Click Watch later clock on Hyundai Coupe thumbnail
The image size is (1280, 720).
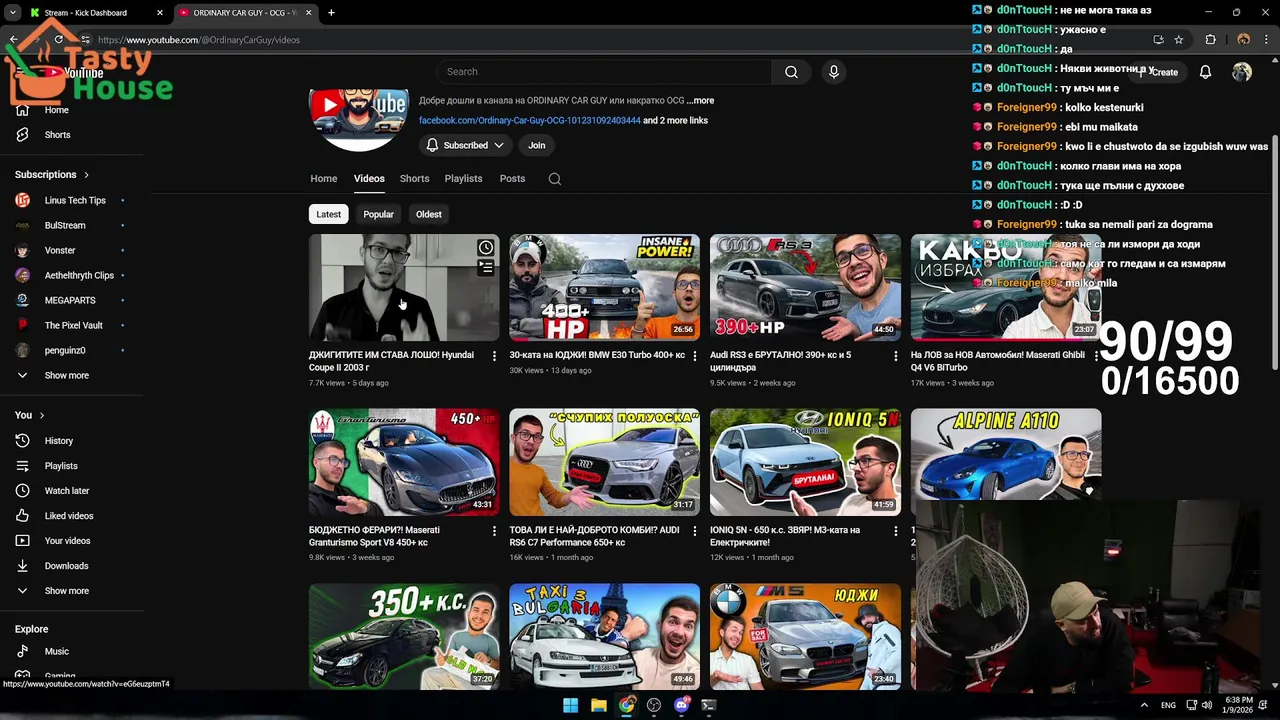pos(485,248)
